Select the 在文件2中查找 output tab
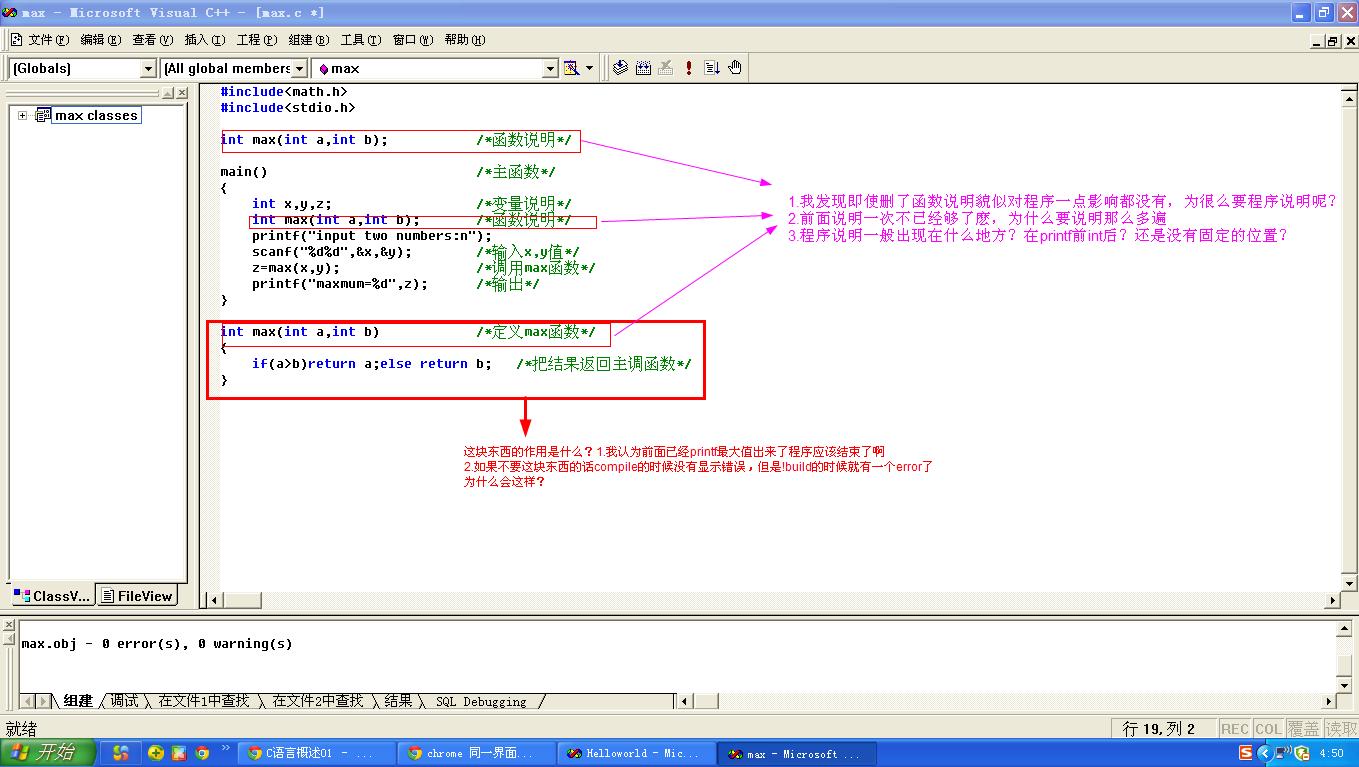Screen dimensions: 1359x767 tap(317, 701)
